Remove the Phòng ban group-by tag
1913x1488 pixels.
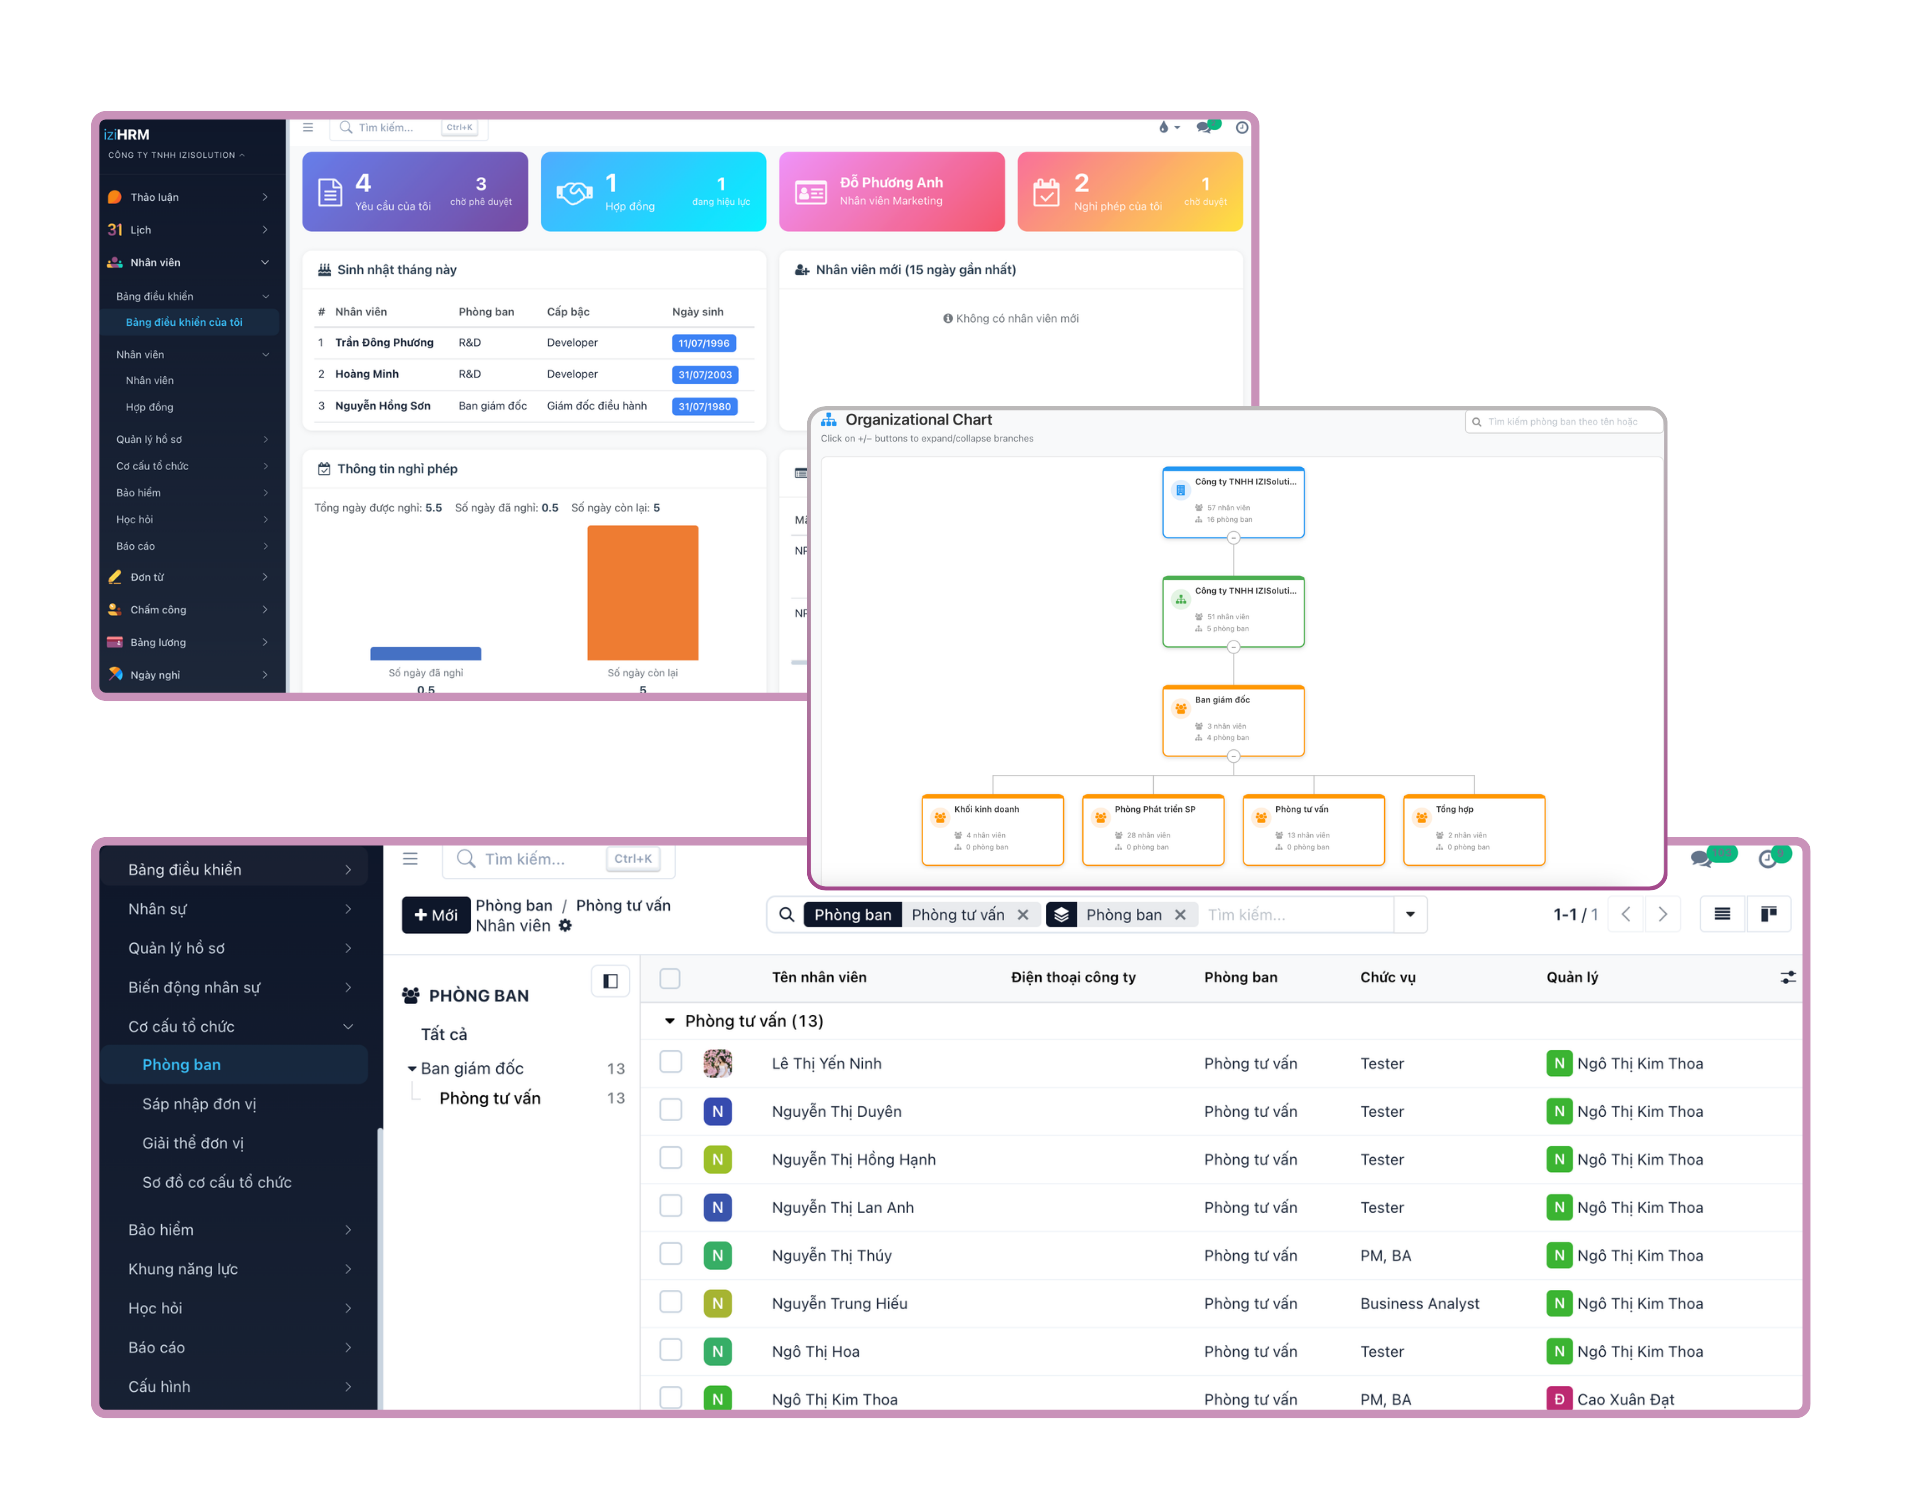1180,915
